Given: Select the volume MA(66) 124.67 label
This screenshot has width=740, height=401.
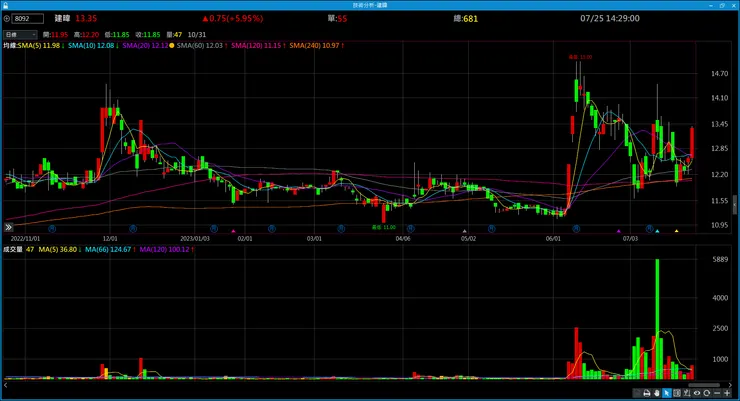Looking at the screenshot, I should (110, 249).
